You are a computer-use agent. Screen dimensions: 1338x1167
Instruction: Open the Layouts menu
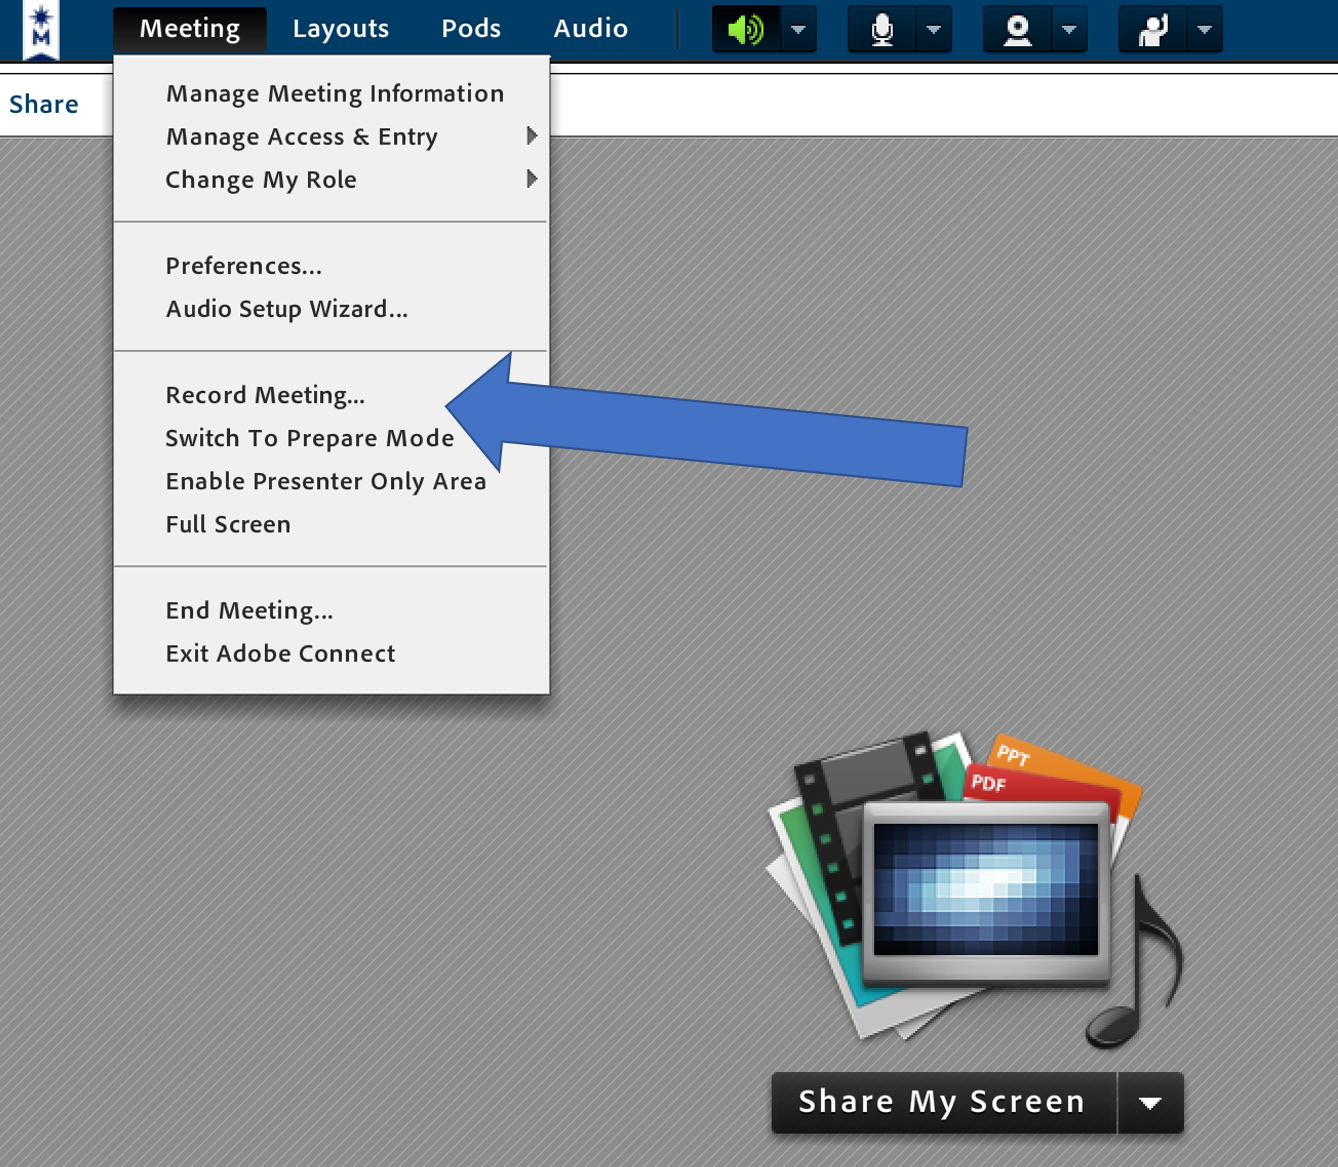[x=340, y=29]
